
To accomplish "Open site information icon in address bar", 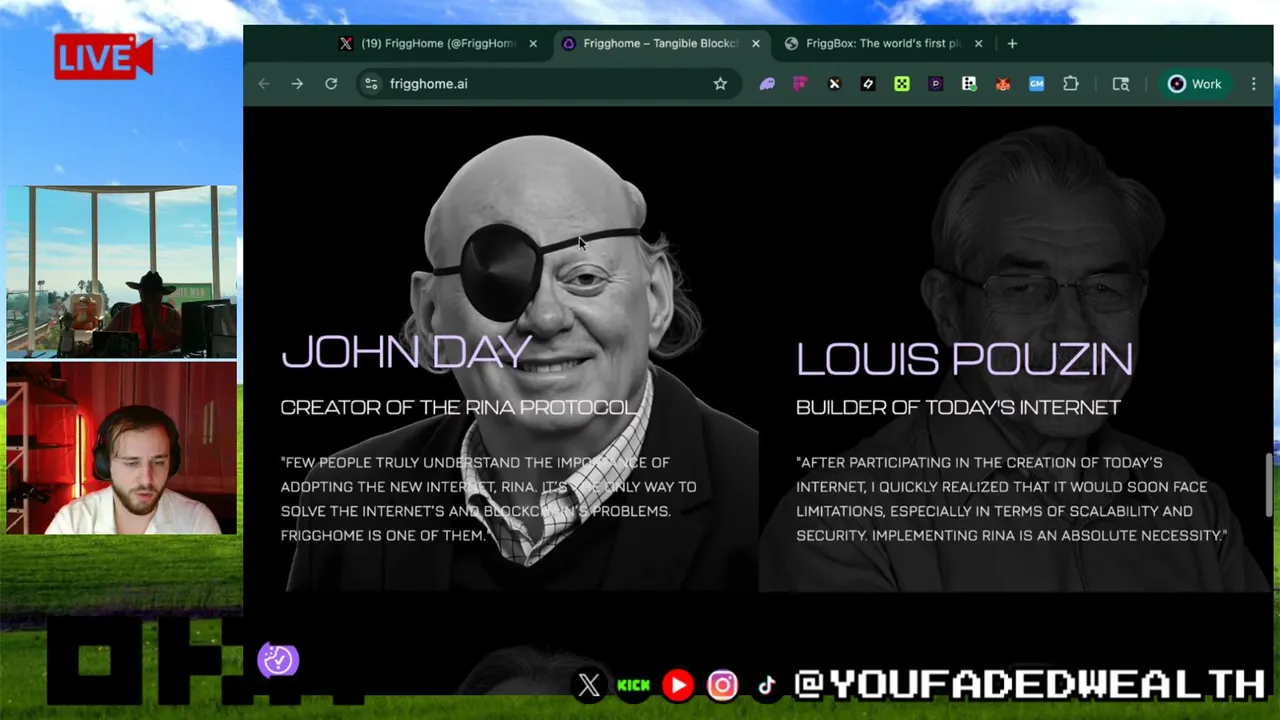I will click(371, 84).
